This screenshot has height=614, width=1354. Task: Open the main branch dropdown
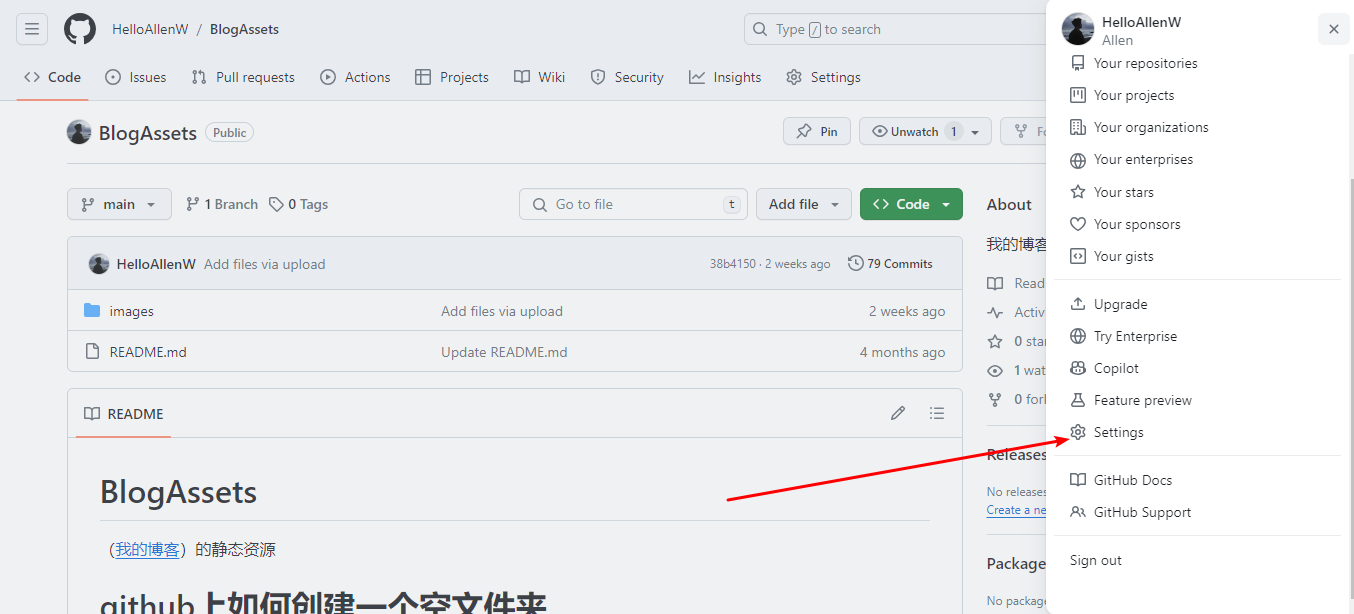(x=119, y=204)
